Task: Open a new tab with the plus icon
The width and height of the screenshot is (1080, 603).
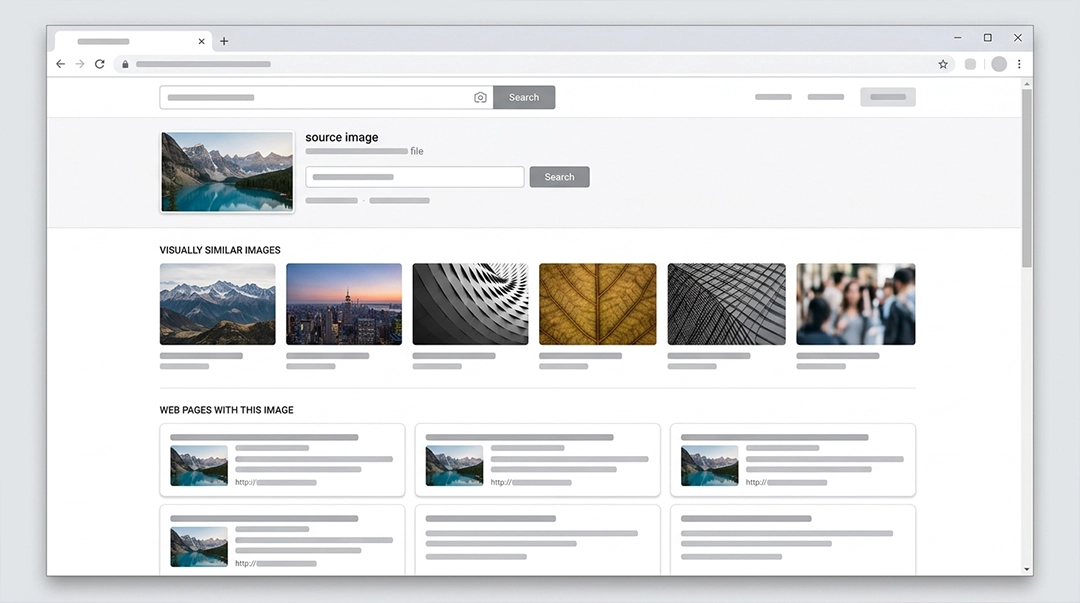Action: (x=224, y=41)
